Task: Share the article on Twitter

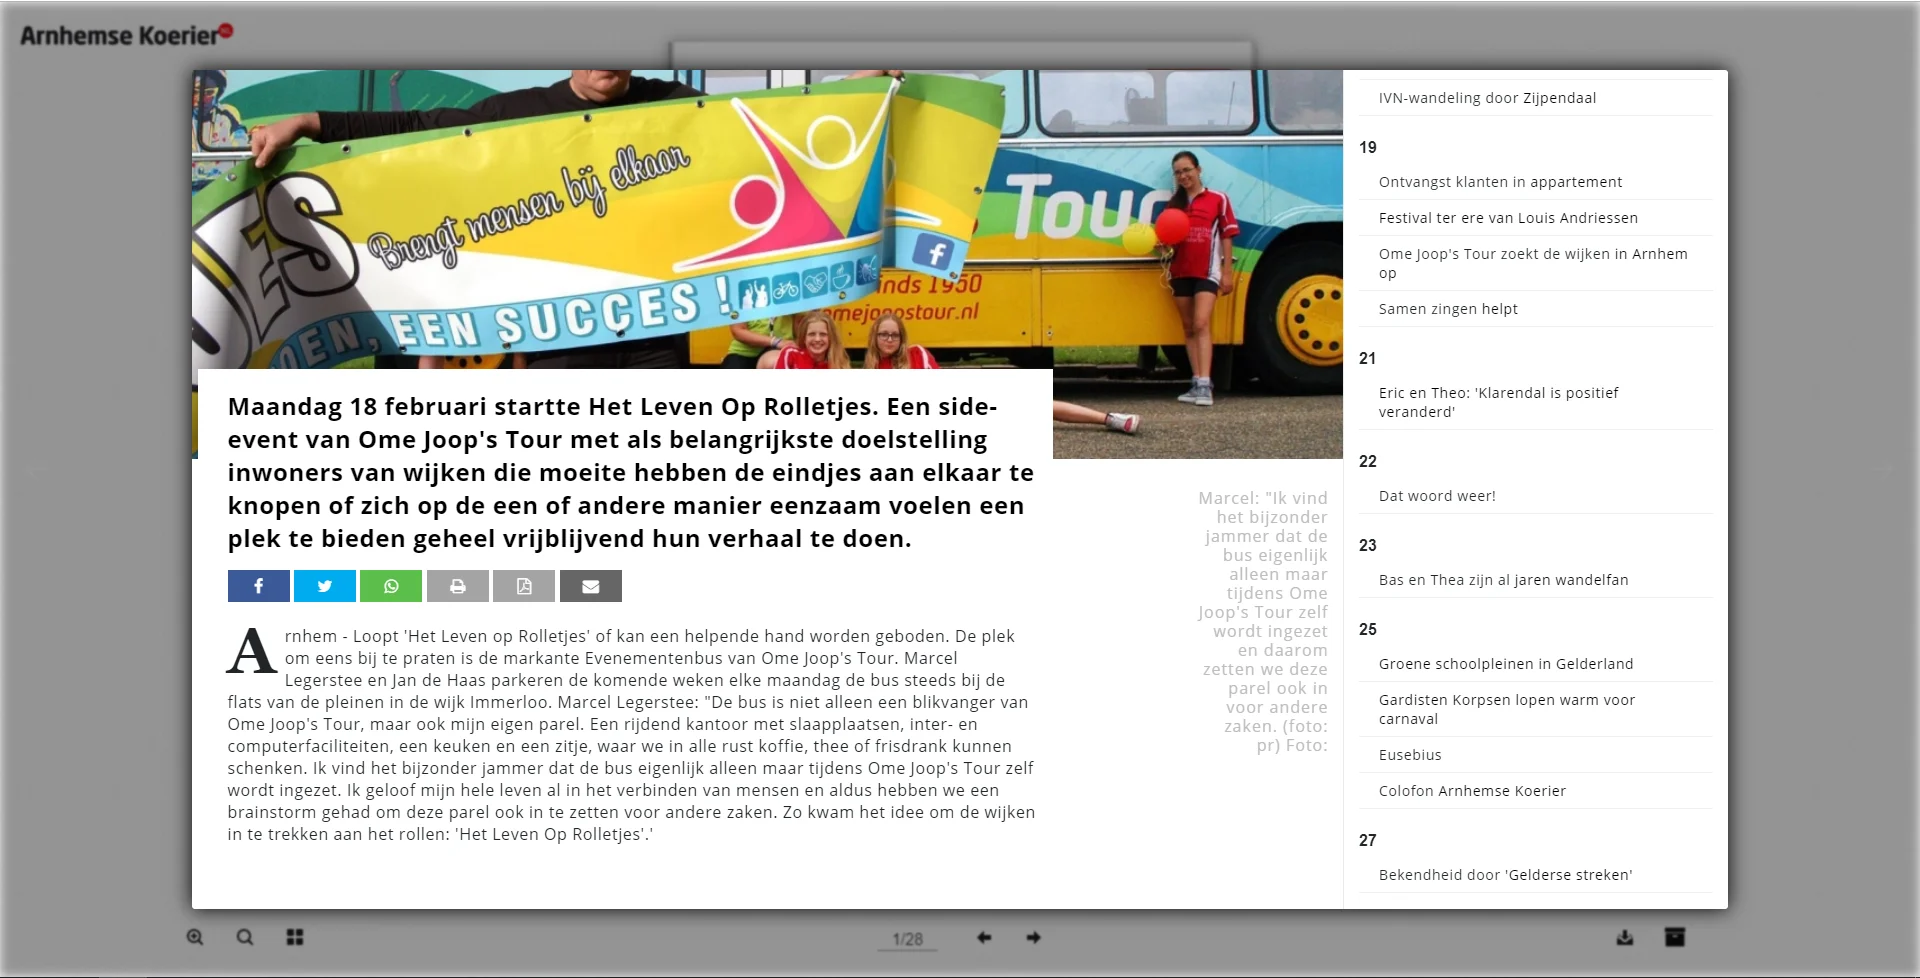Action: coord(325,586)
